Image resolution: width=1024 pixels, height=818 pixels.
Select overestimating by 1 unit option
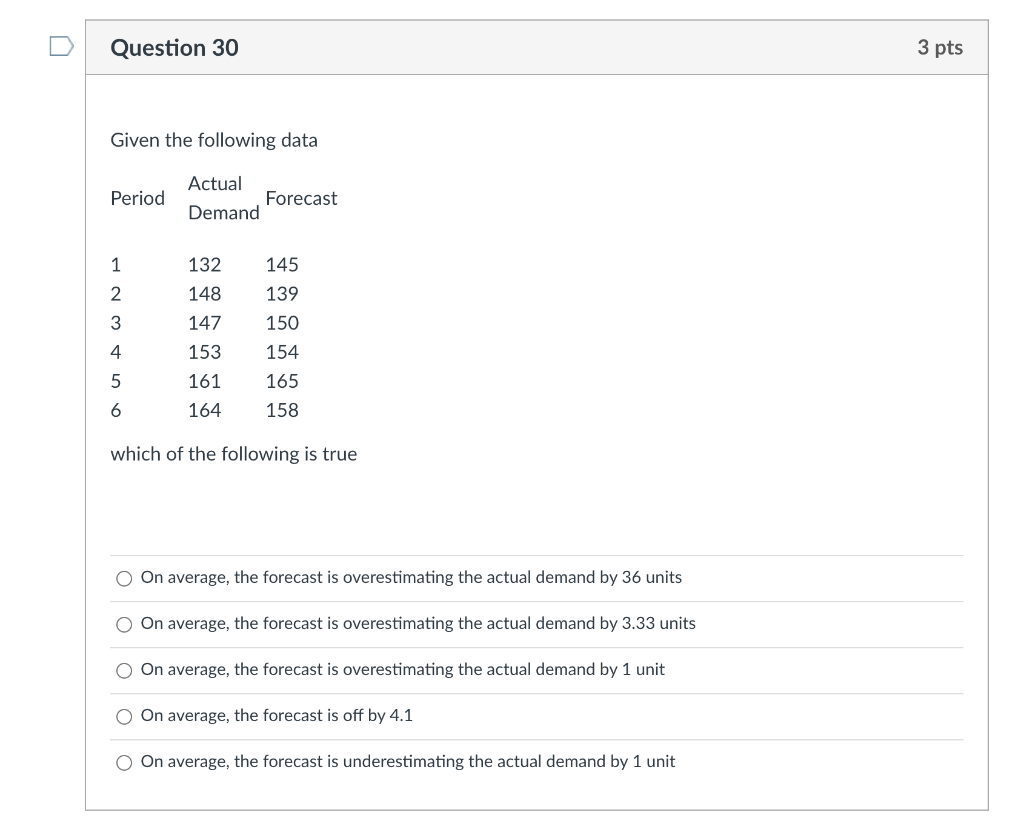123,670
